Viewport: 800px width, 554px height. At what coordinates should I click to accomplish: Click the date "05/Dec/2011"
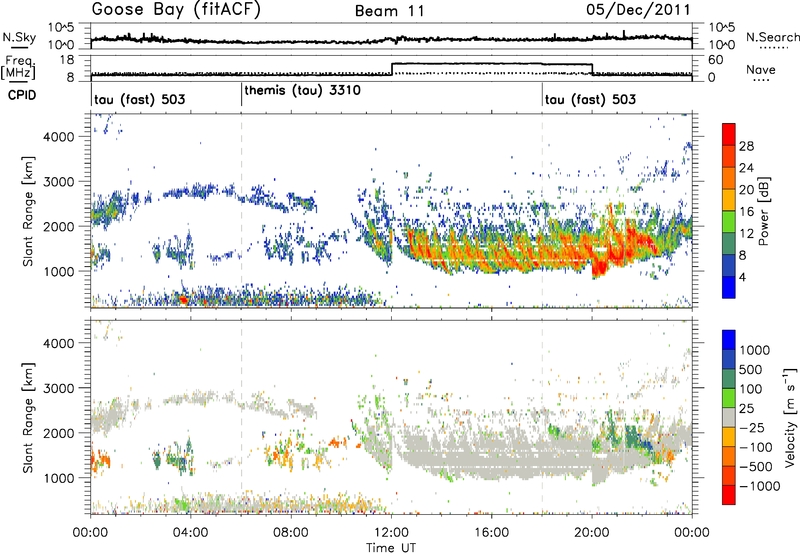pyautogui.click(x=638, y=10)
